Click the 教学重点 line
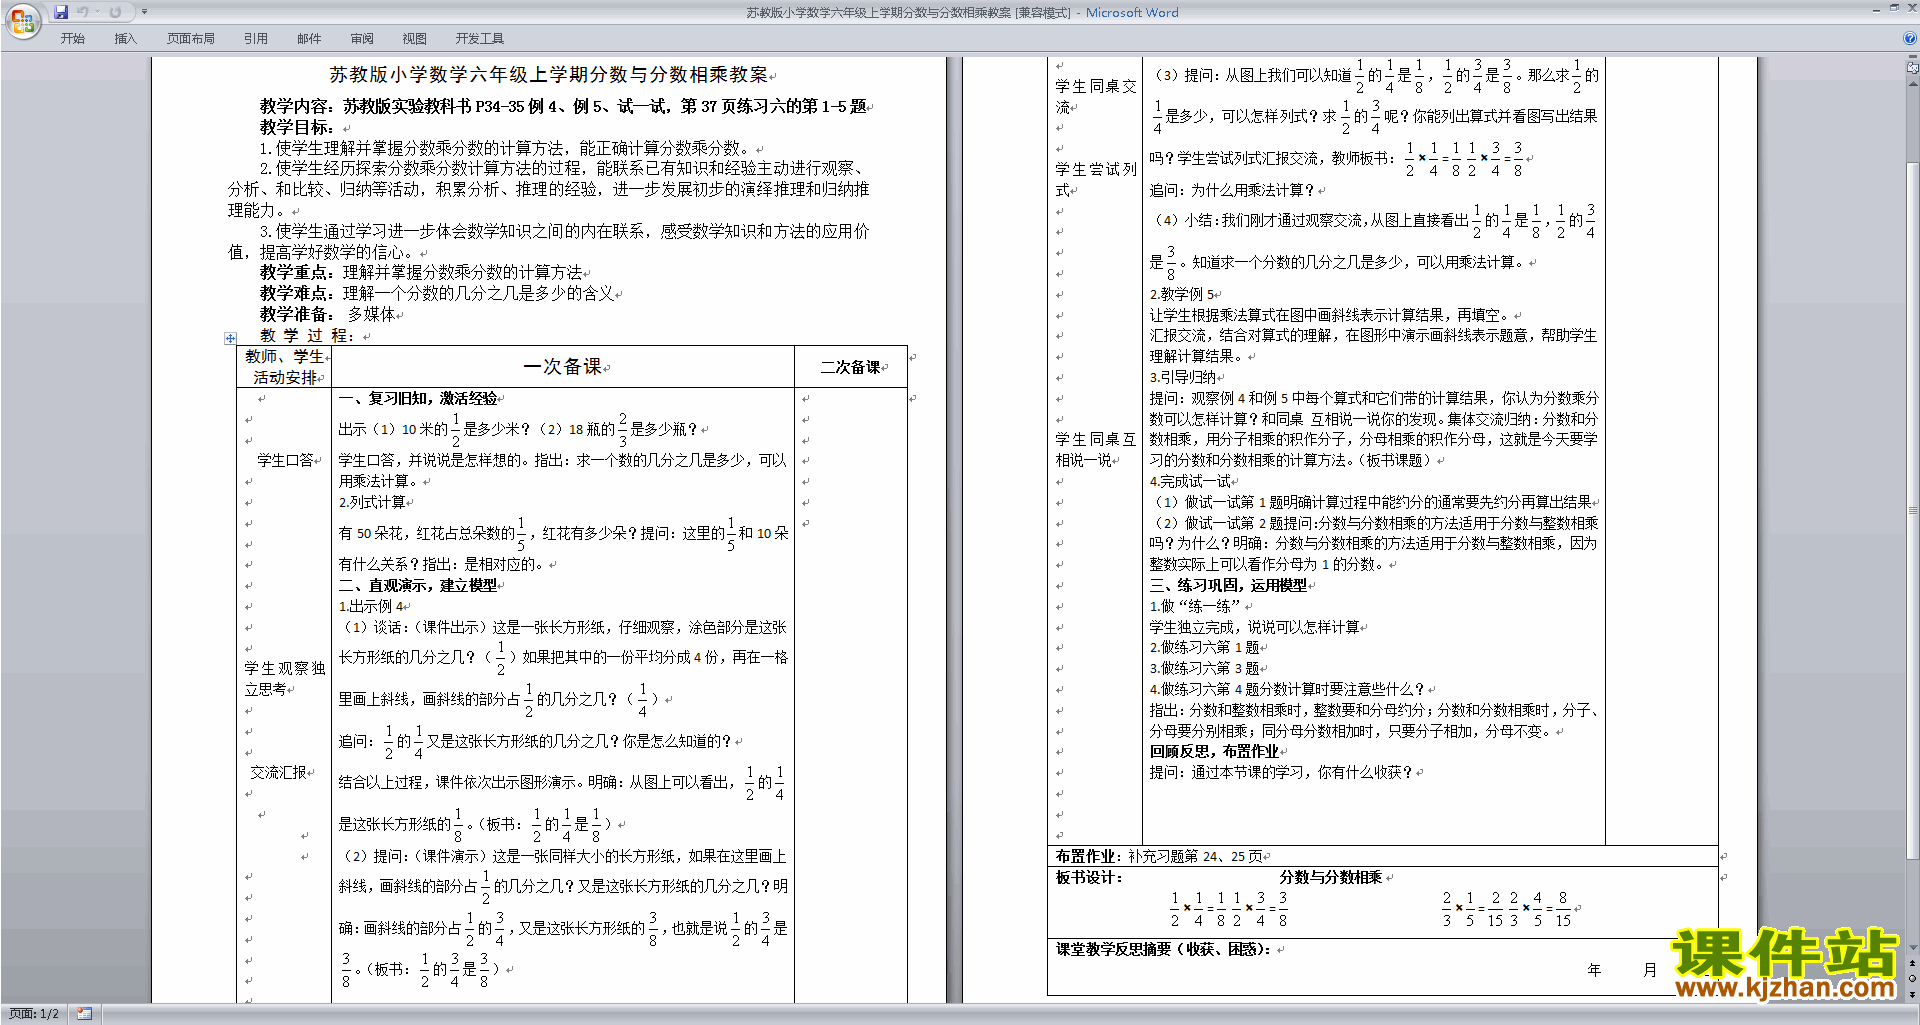 (x=421, y=272)
